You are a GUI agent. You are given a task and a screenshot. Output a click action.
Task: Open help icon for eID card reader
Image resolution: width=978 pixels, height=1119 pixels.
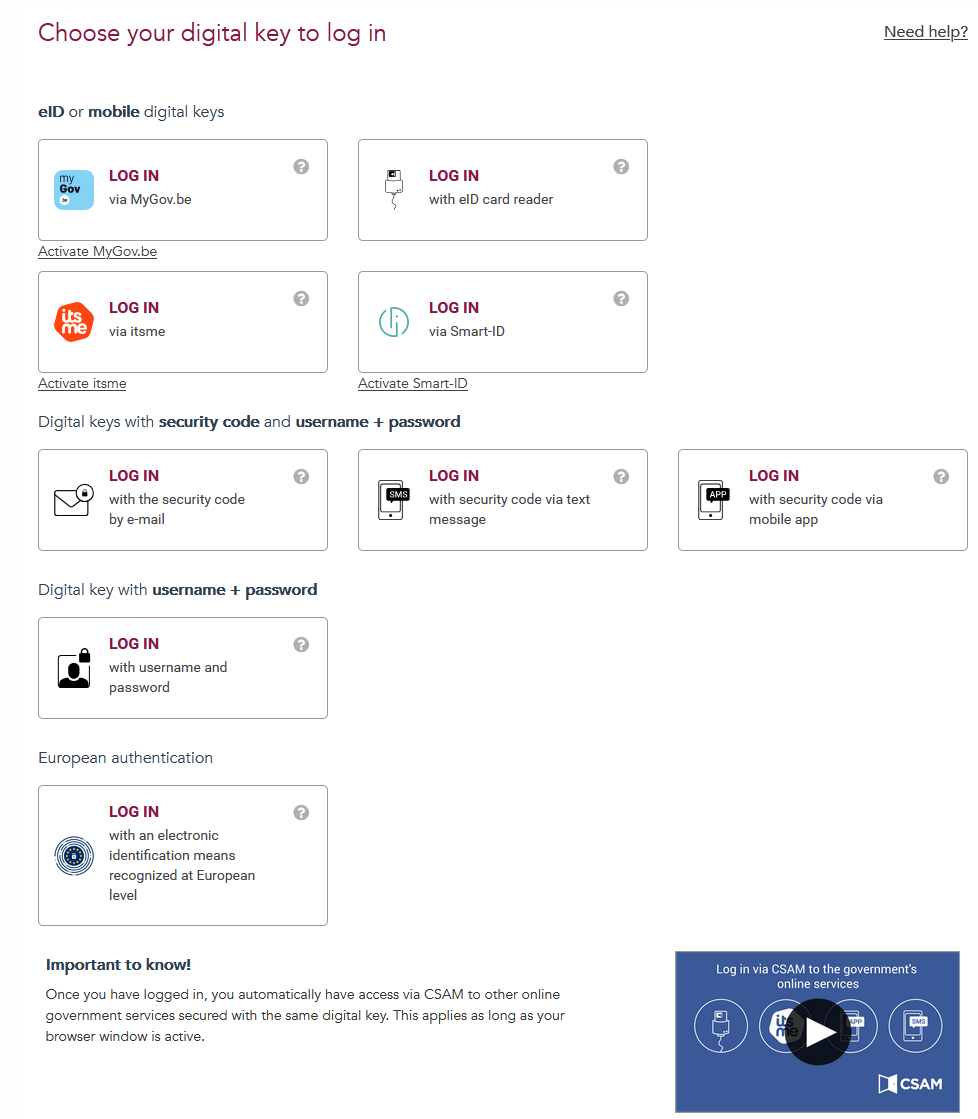coord(621,166)
